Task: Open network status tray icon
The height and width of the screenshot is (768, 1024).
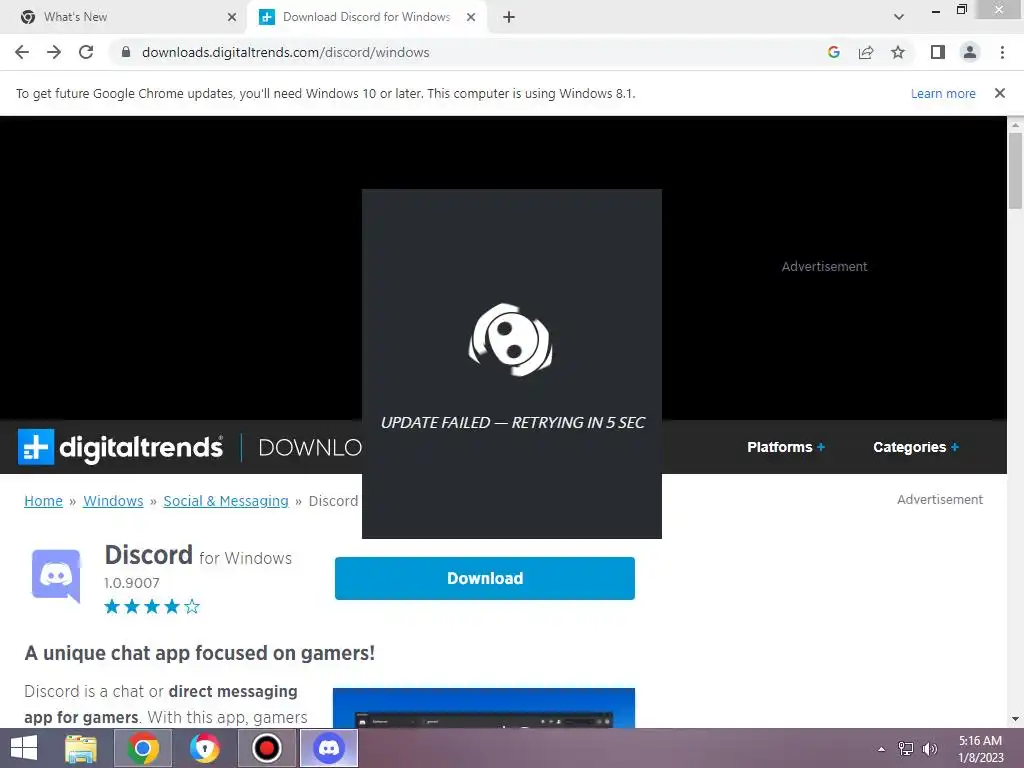Action: point(906,749)
